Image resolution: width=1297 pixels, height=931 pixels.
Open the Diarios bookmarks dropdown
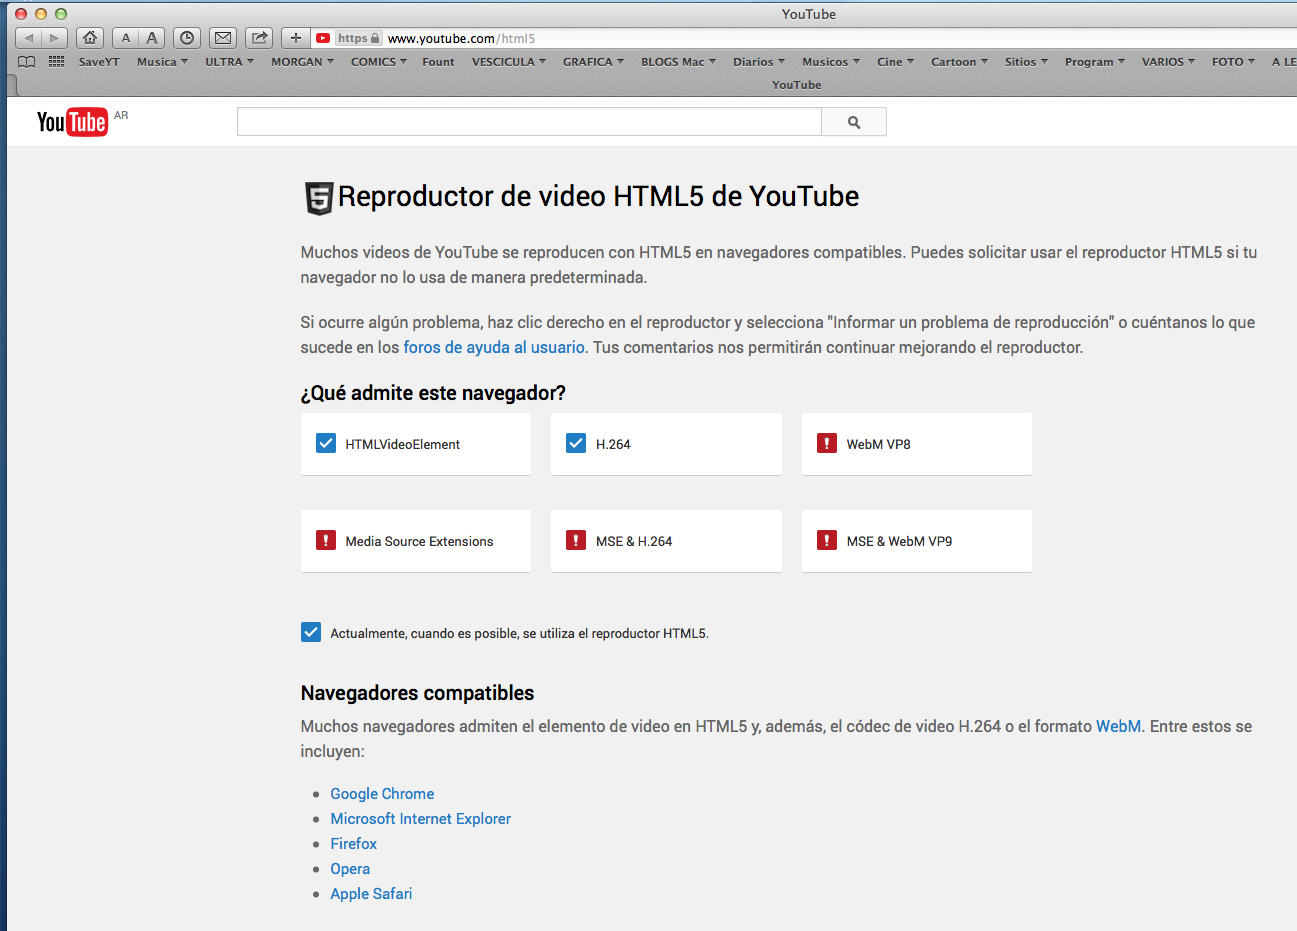(x=758, y=62)
